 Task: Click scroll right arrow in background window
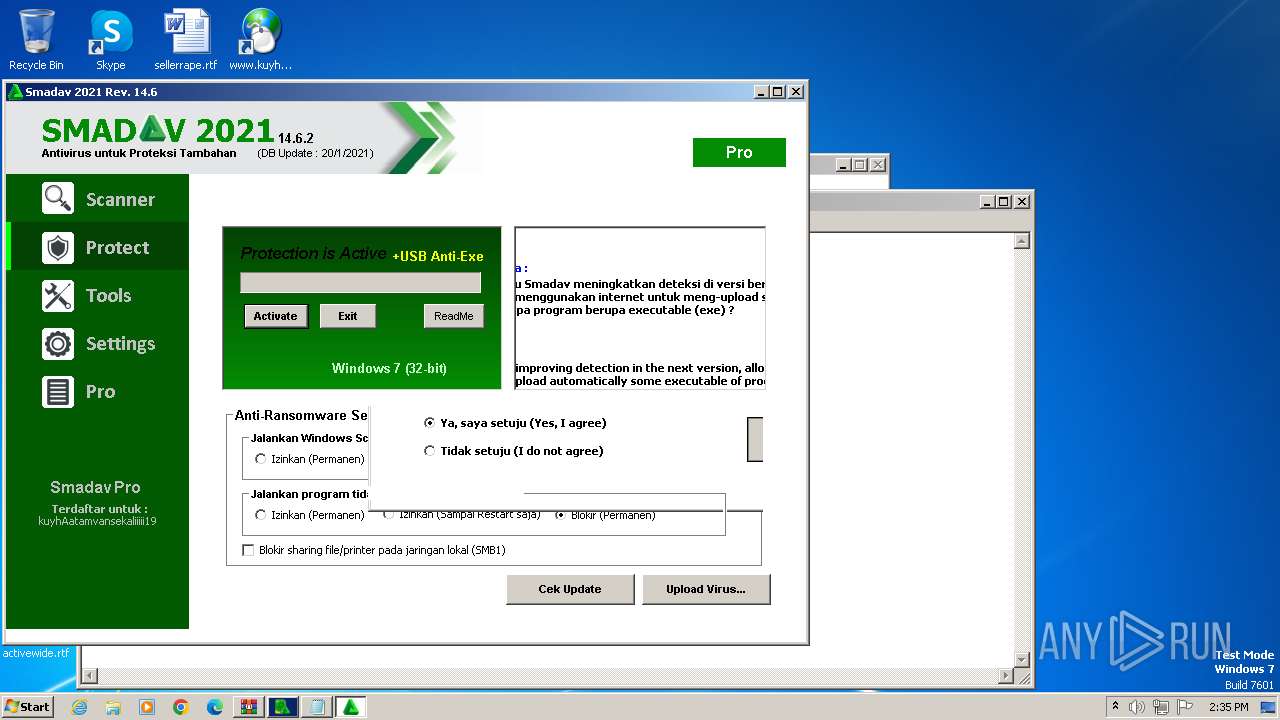(1007, 677)
